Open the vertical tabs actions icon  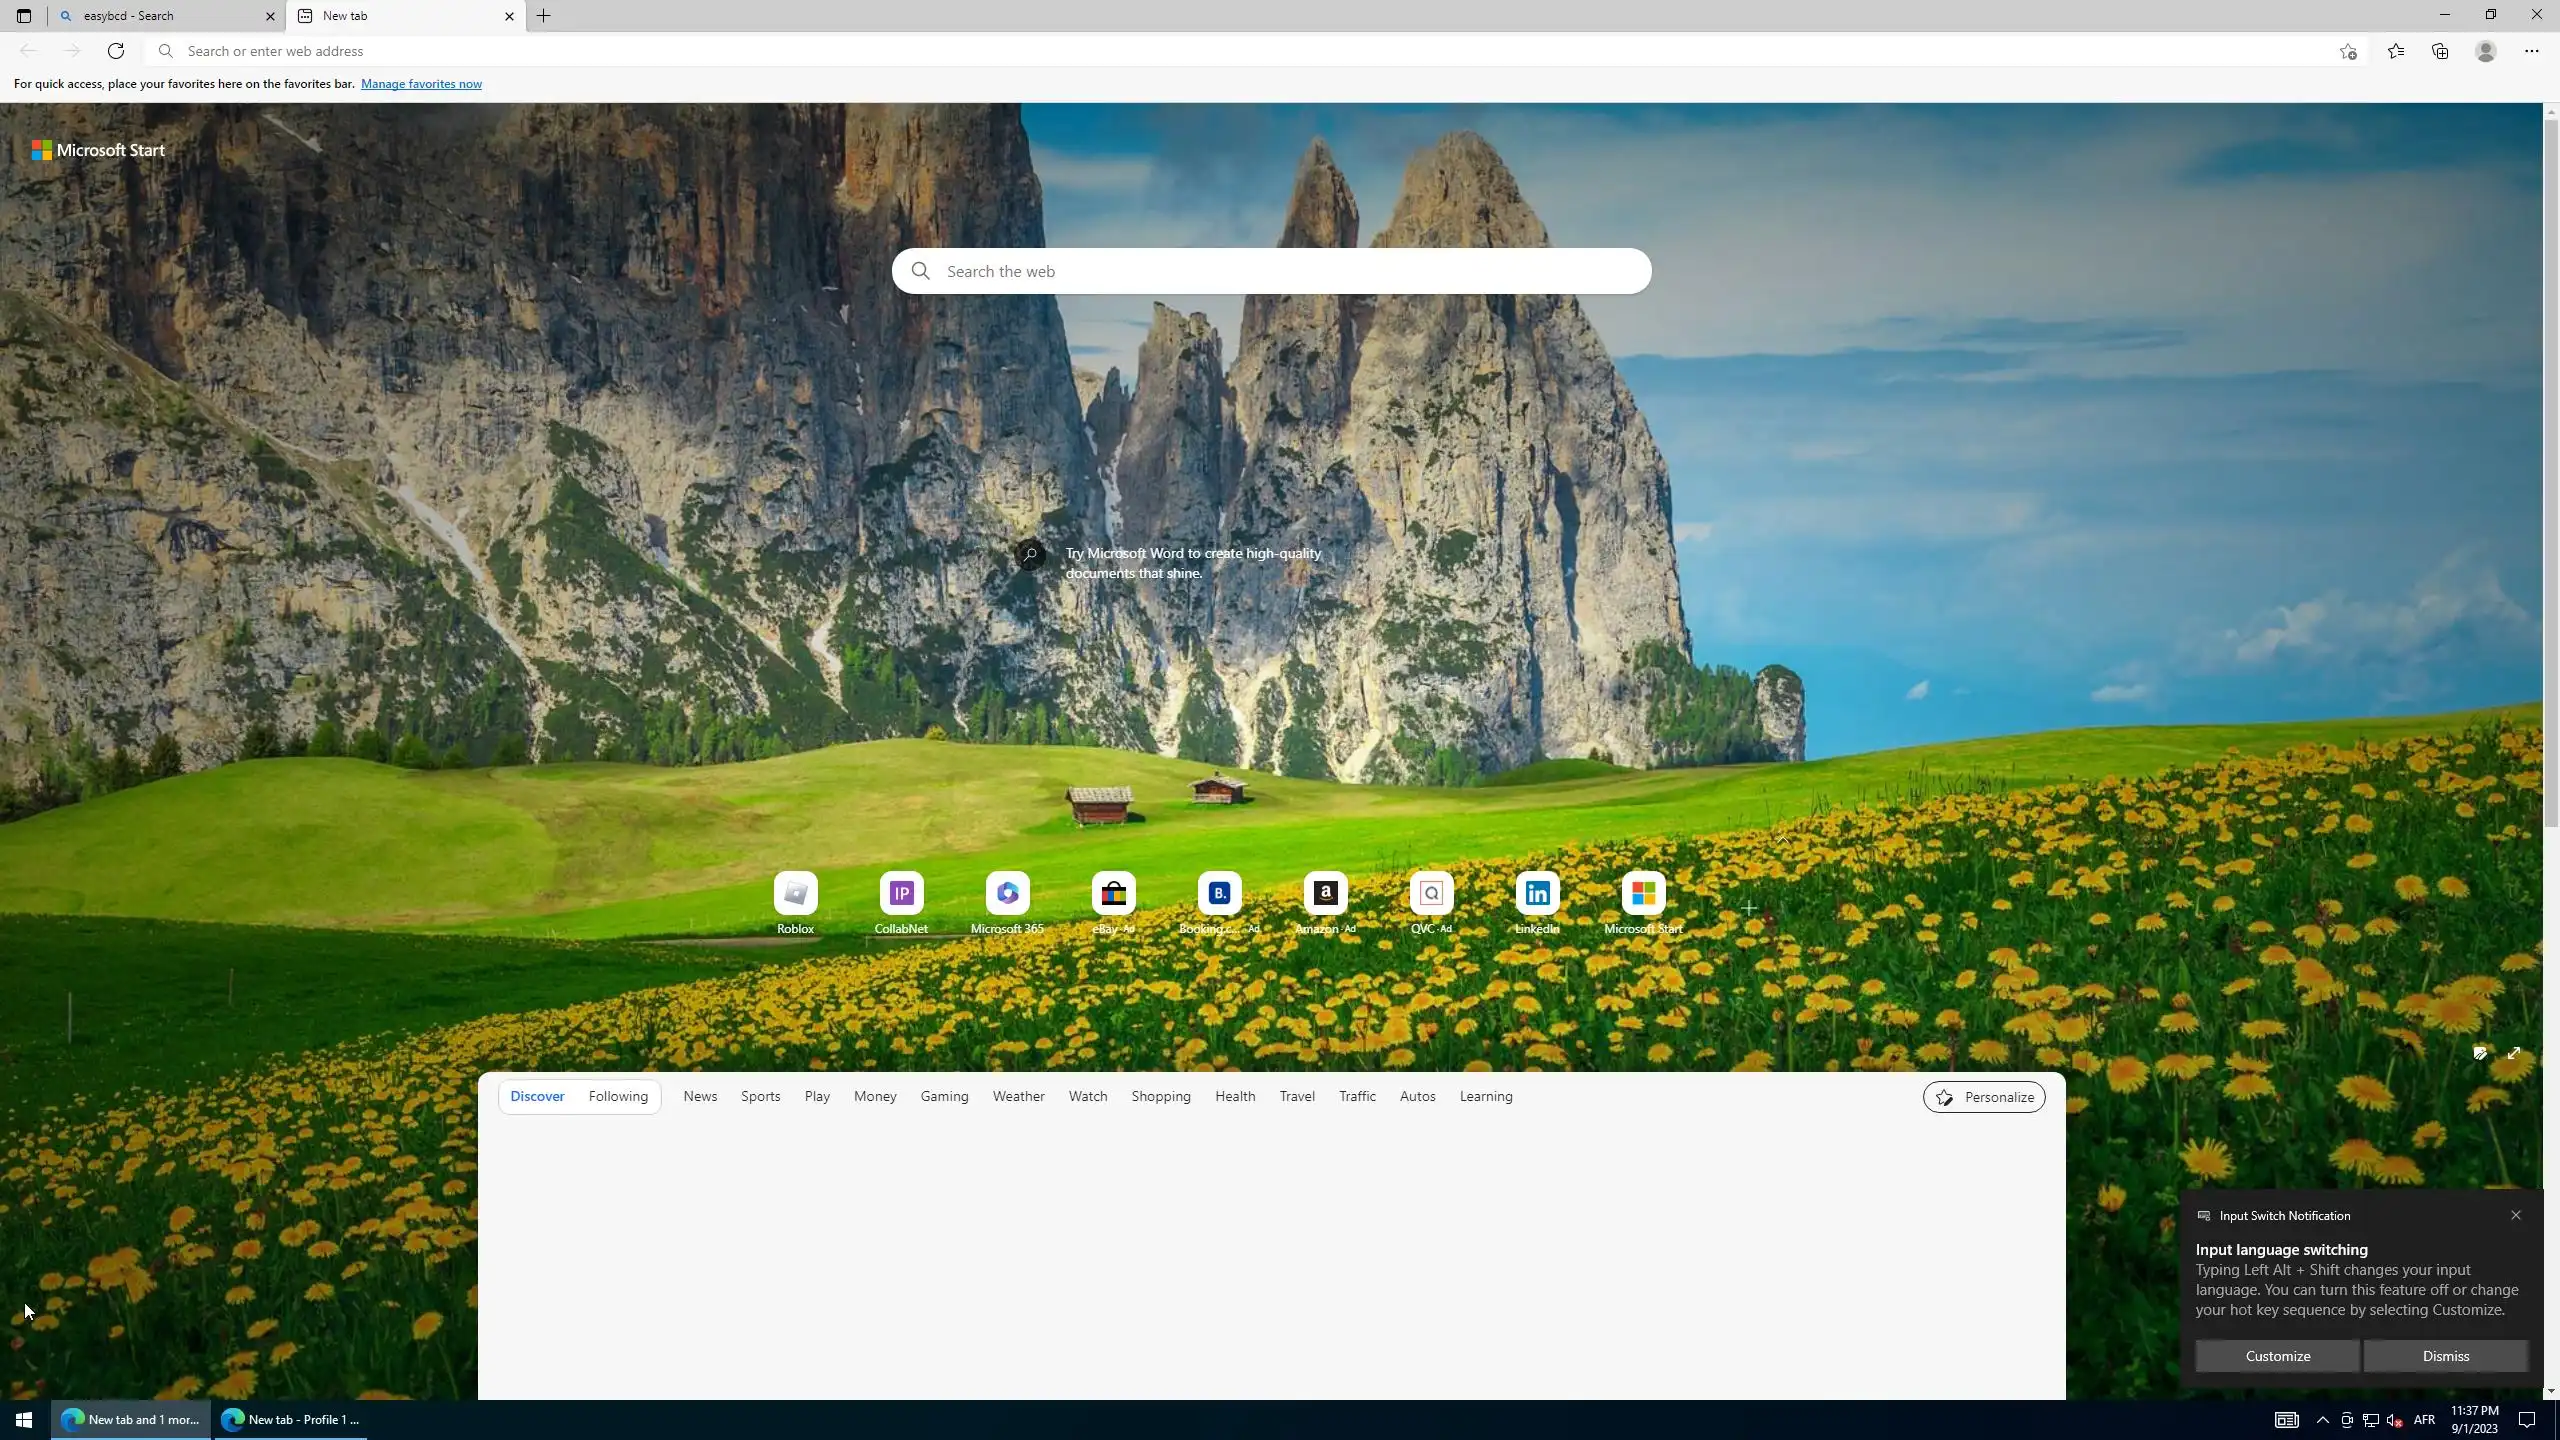[24, 16]
